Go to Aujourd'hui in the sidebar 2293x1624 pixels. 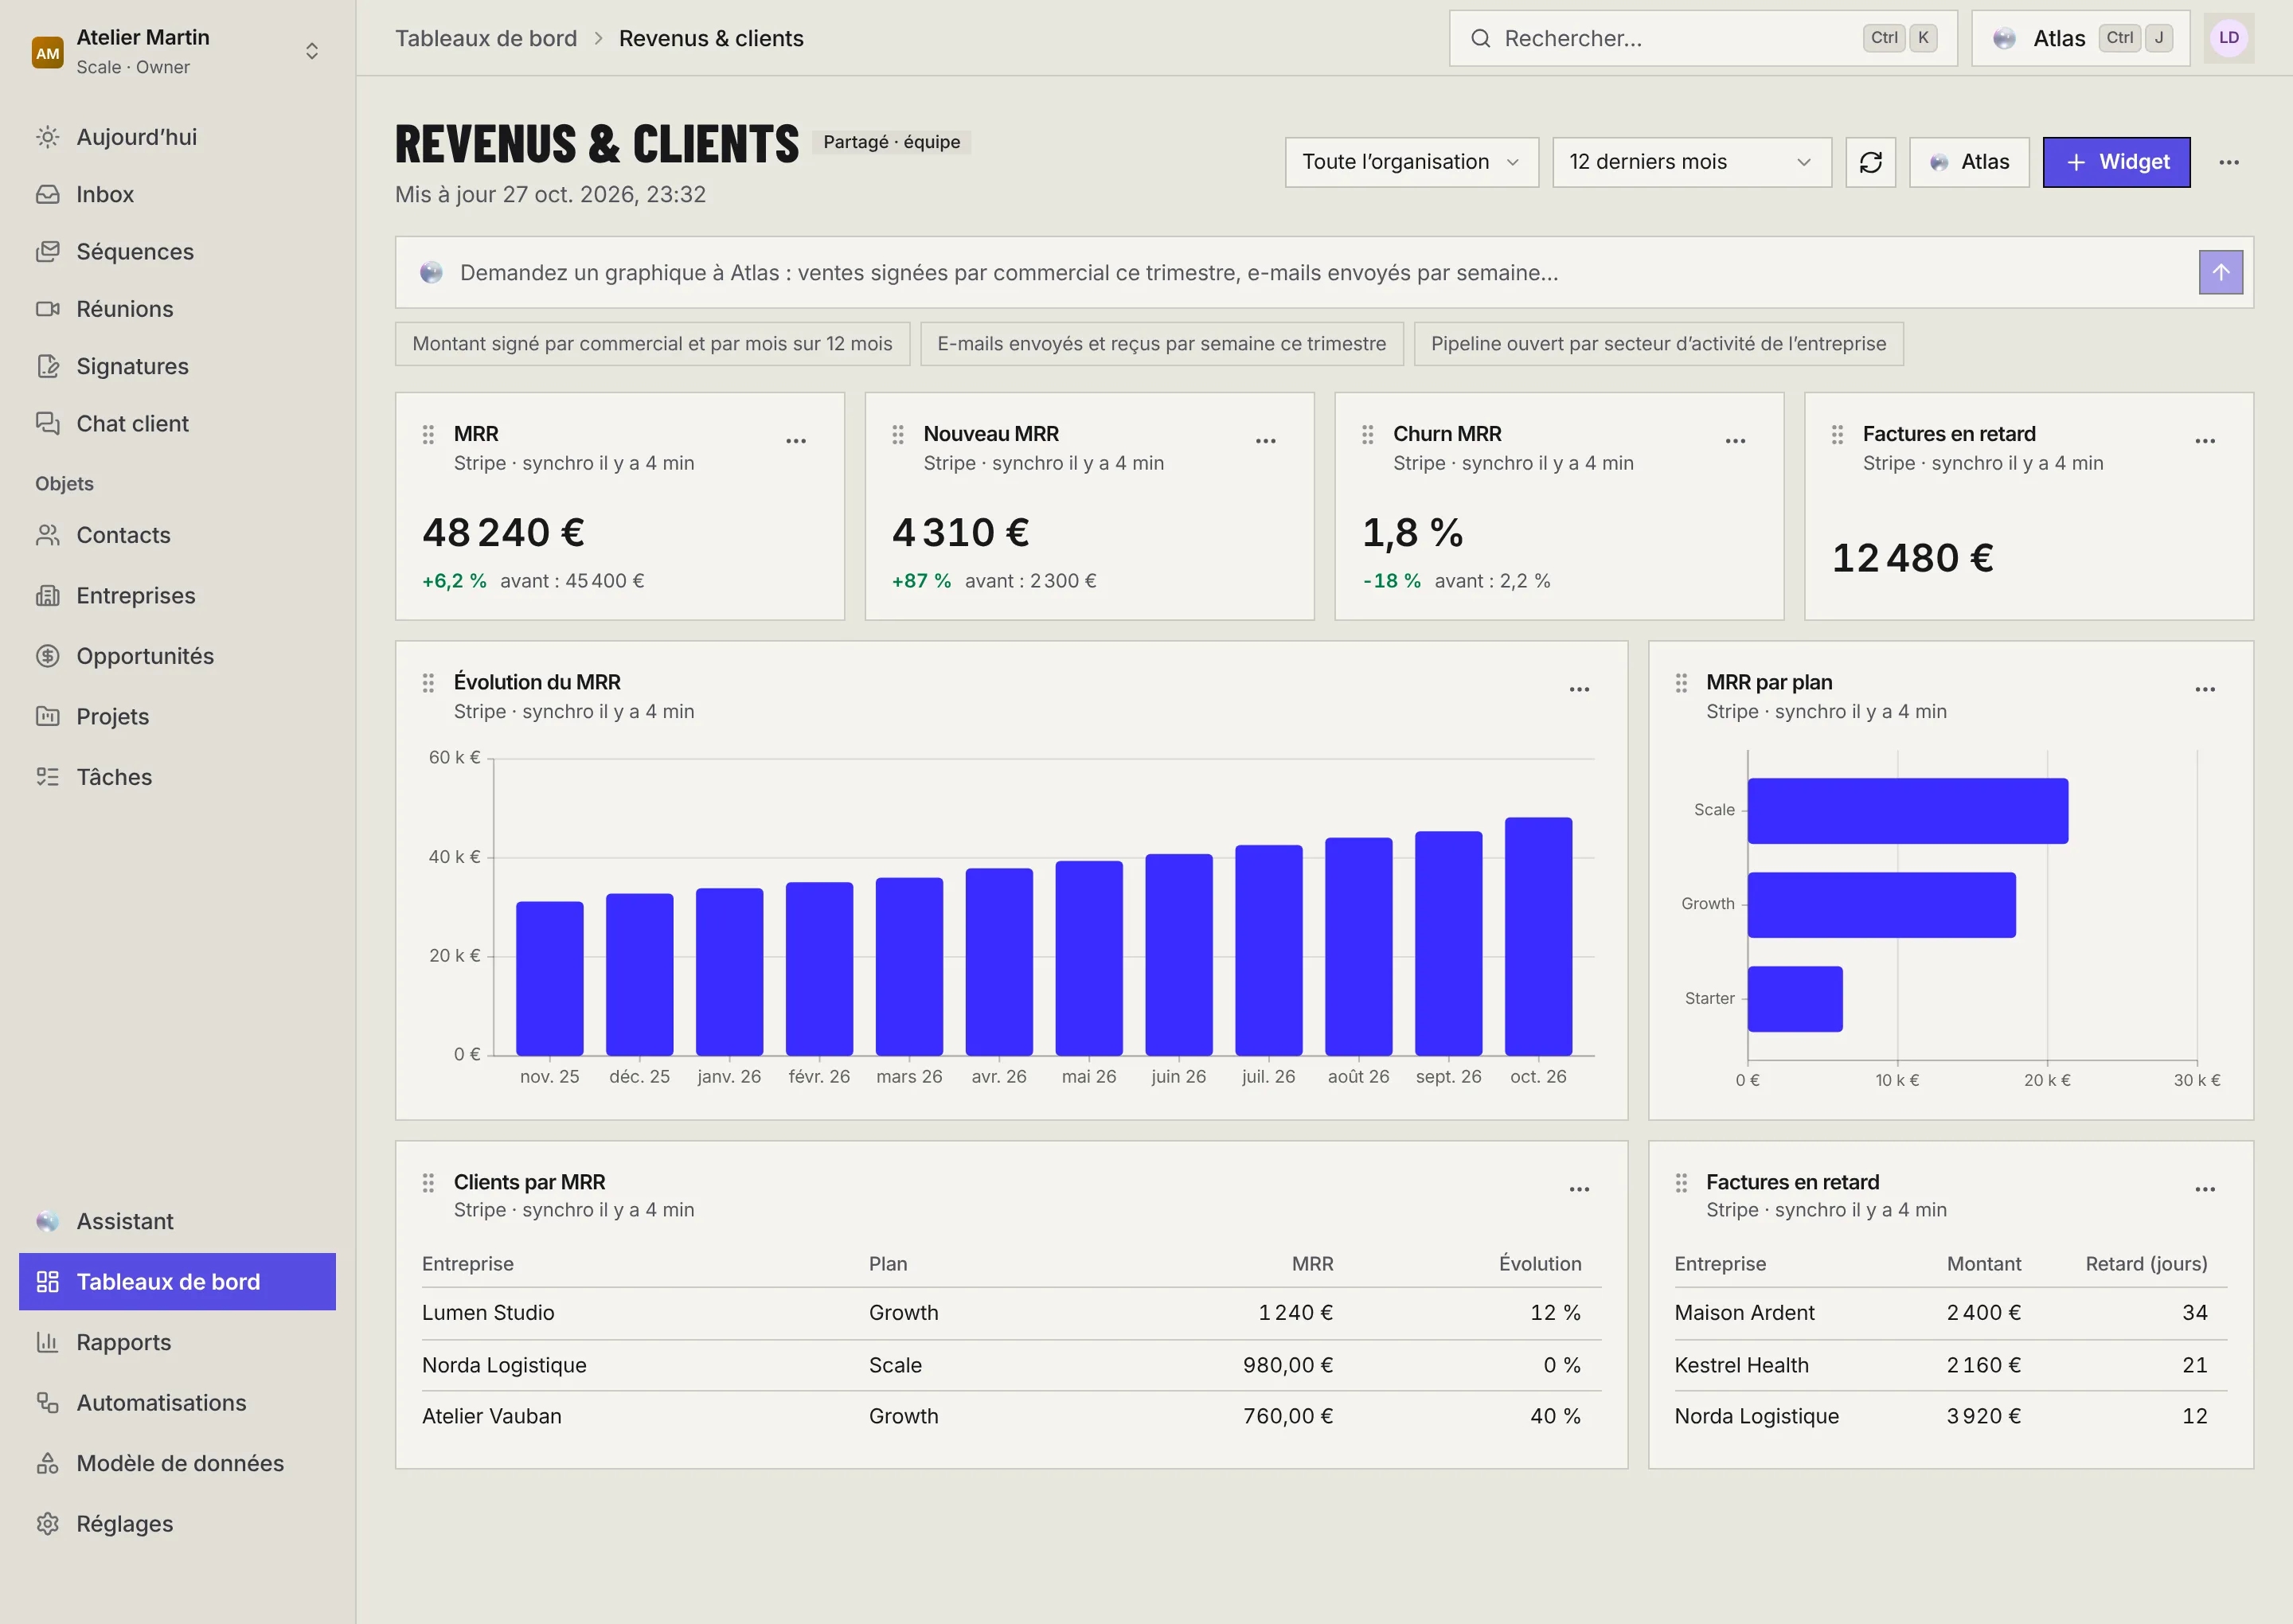[177, 137]
